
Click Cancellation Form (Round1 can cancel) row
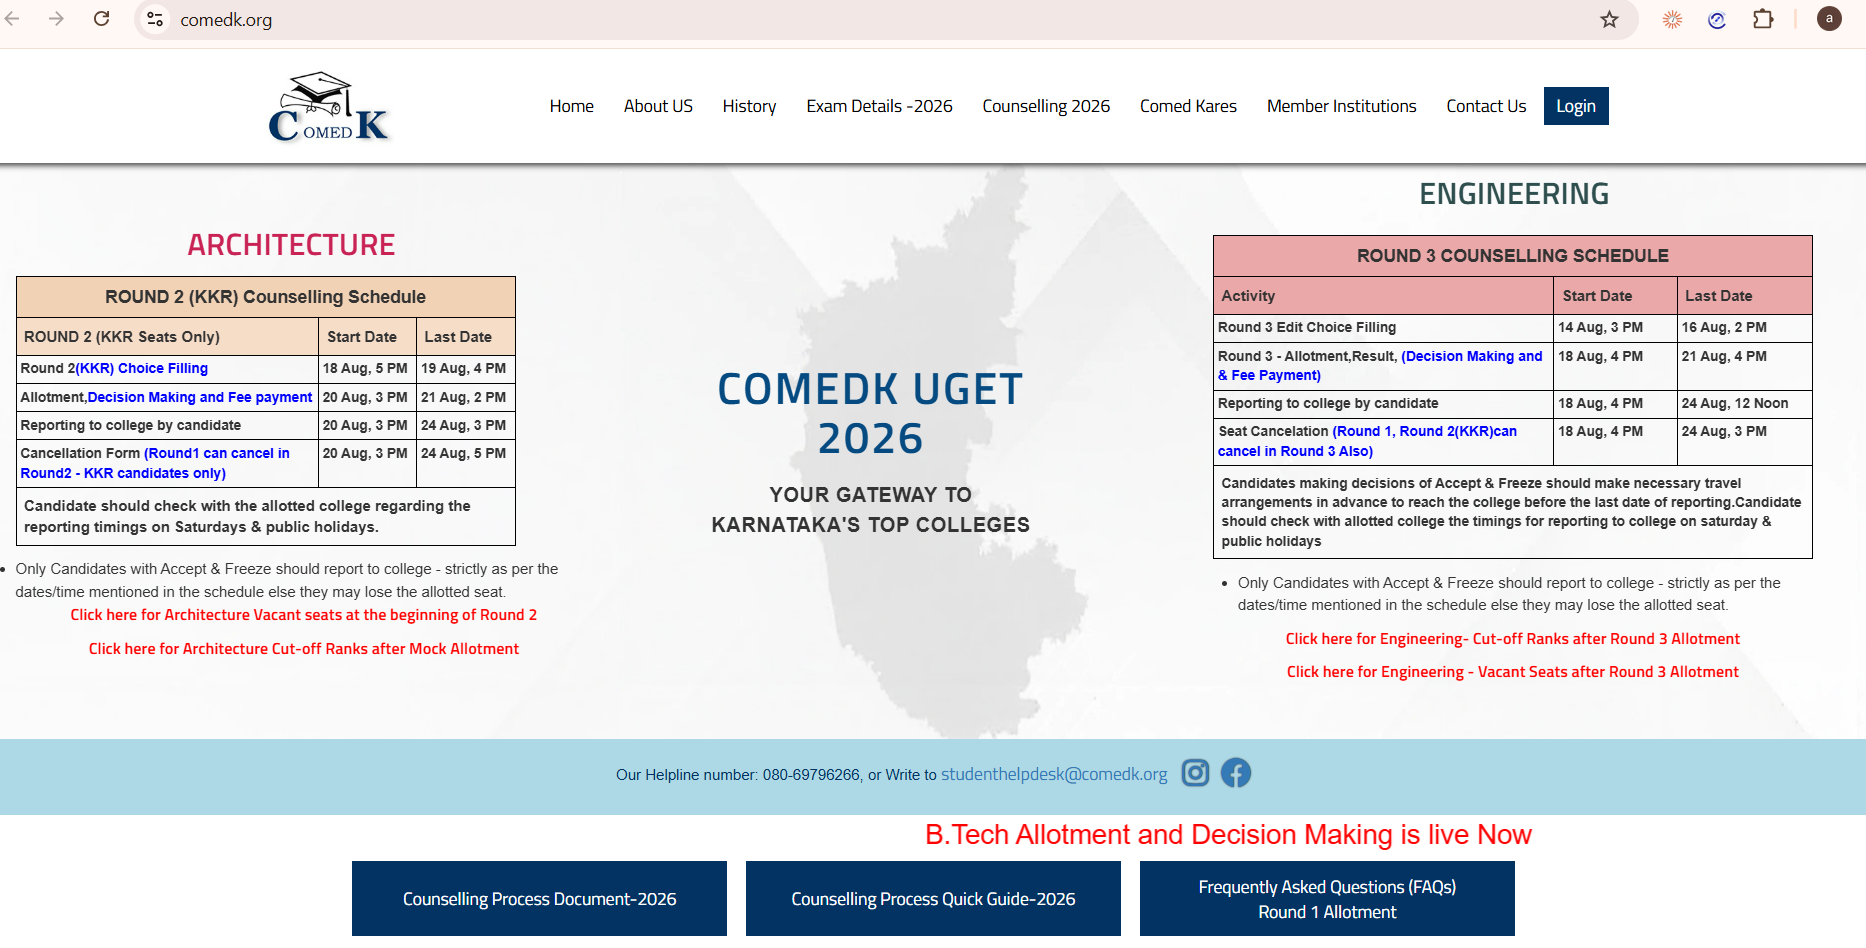[265, 463]
